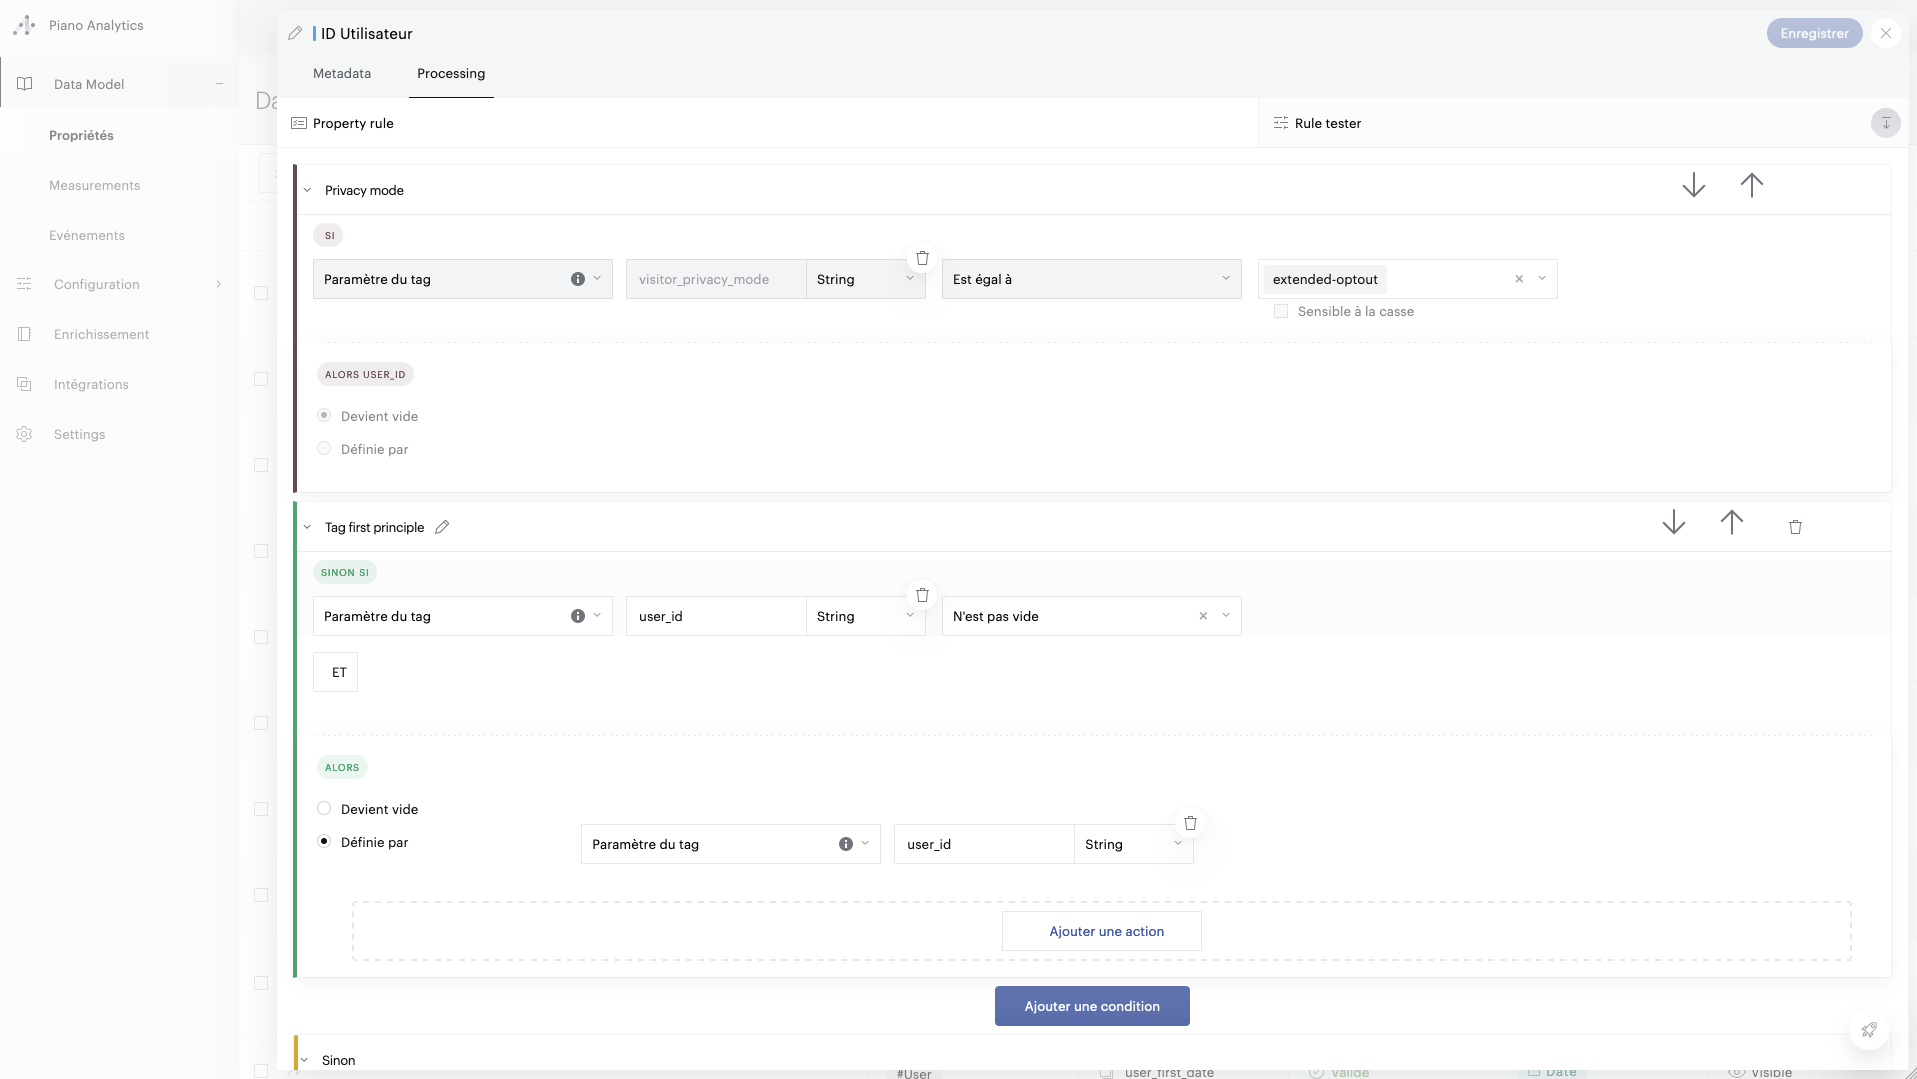Image resolution: width=1917 pixels, height=1079 pixels.
Task: Move Privacy mode rule down with arrow
Action: [1693, 186]
